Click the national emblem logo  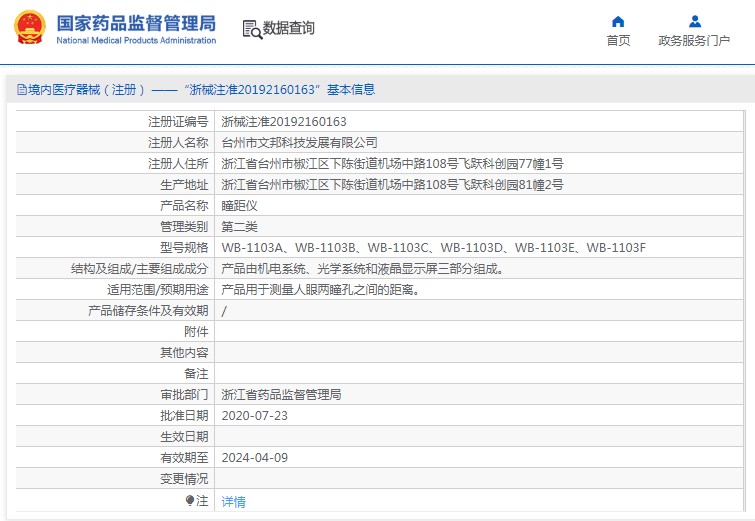point(28,28)
